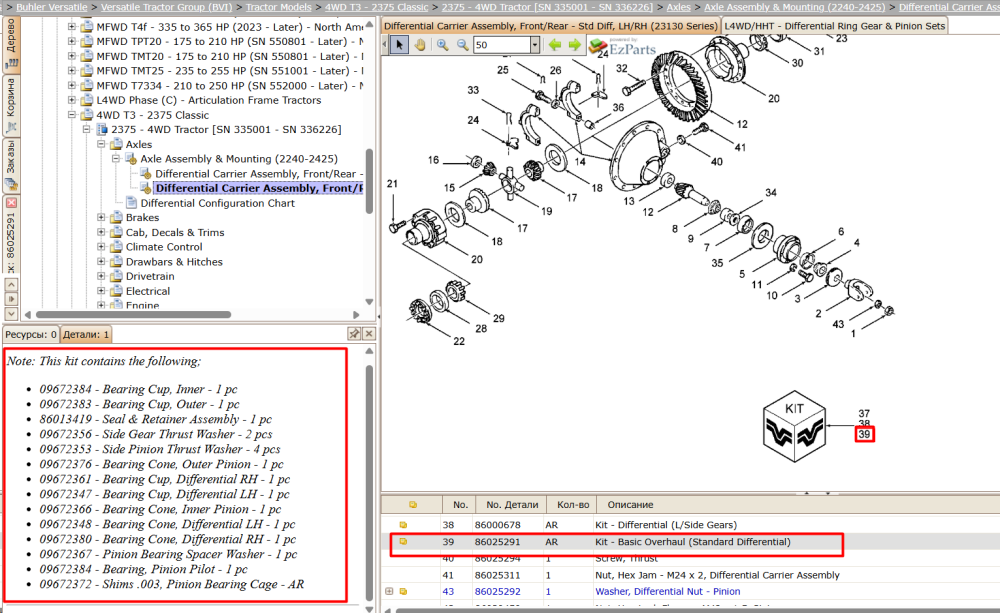The image size is (1000, 613).
Task: Click the note icon in the table header
Action: [413, 505]
